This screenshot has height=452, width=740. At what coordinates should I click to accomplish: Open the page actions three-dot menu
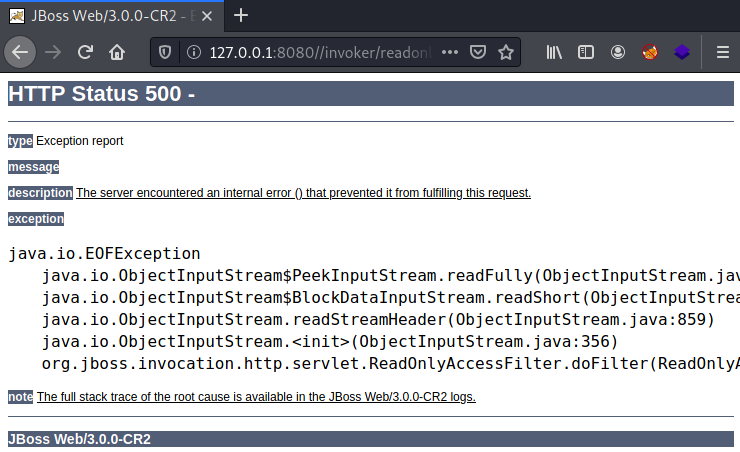(450, 52)
